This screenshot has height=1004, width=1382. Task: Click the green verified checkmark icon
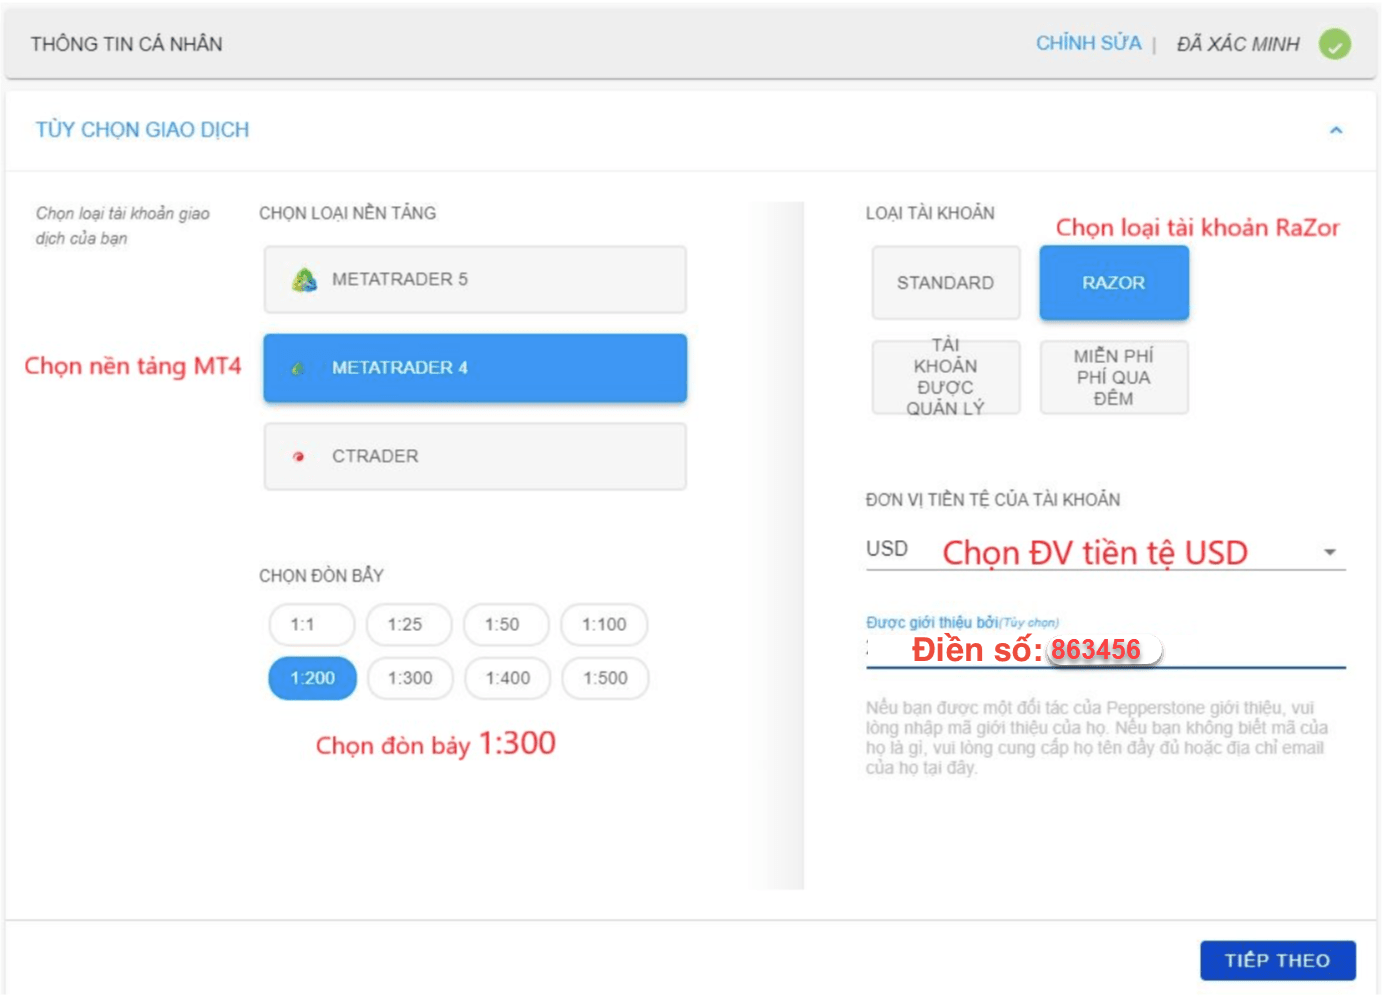pos(1334,44)
